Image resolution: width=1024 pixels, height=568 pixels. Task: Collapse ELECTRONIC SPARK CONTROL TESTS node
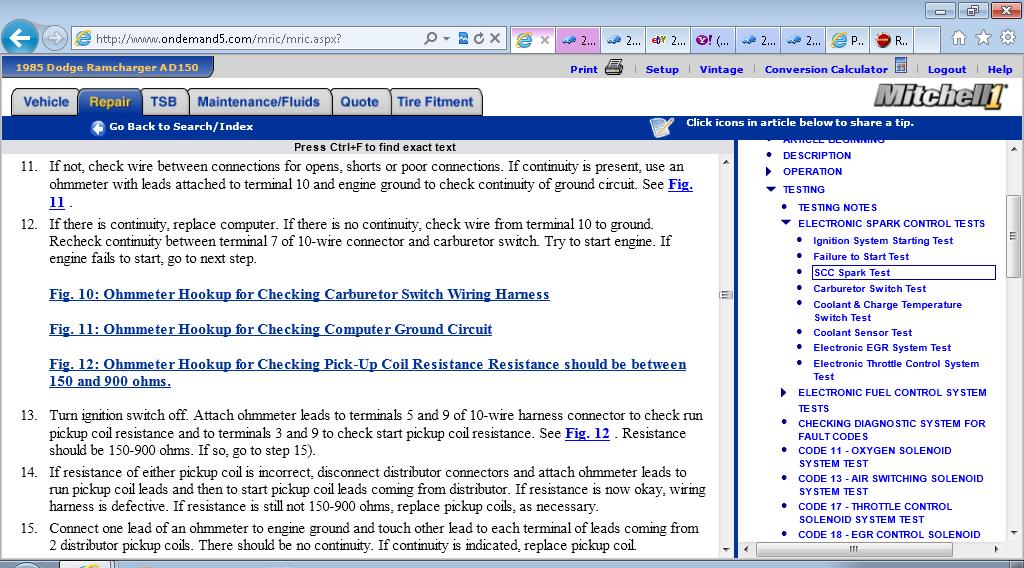(x=785, y=224)
